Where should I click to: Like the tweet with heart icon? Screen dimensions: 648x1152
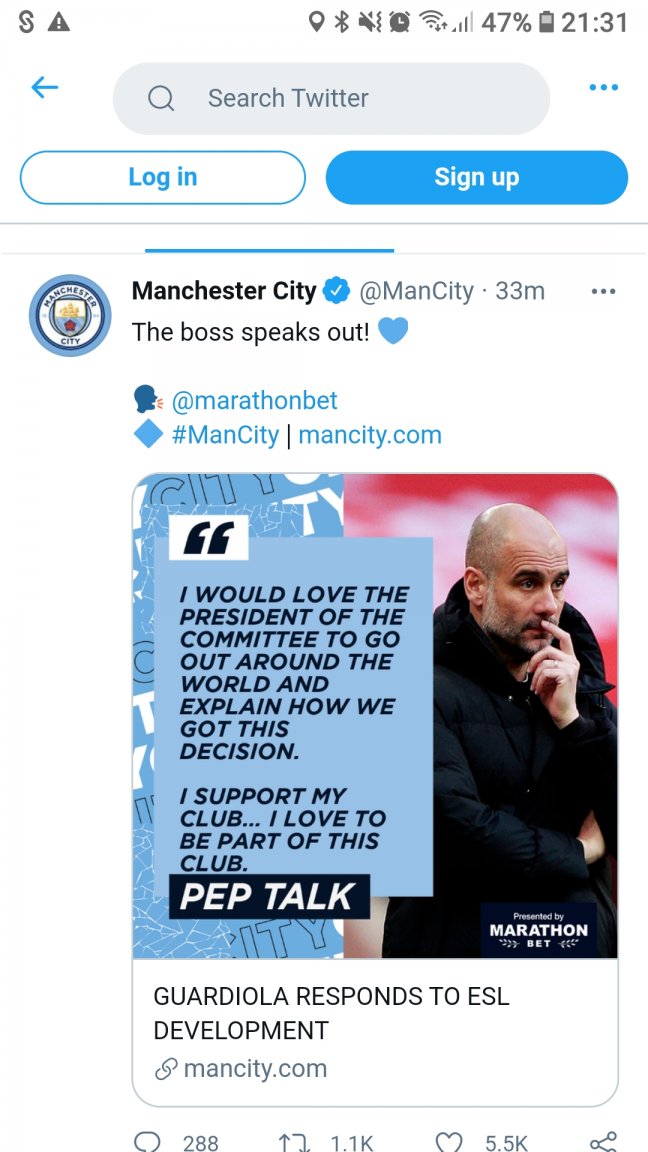click(450, 1142)
